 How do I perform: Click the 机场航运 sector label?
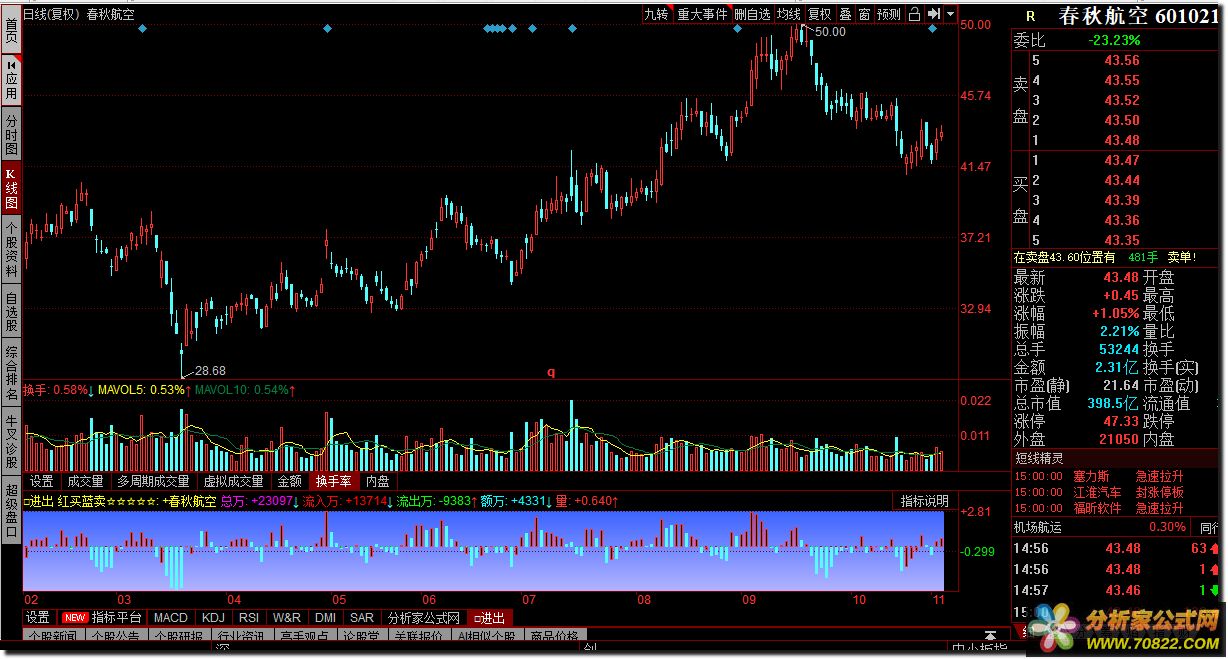click(1038, 526)
